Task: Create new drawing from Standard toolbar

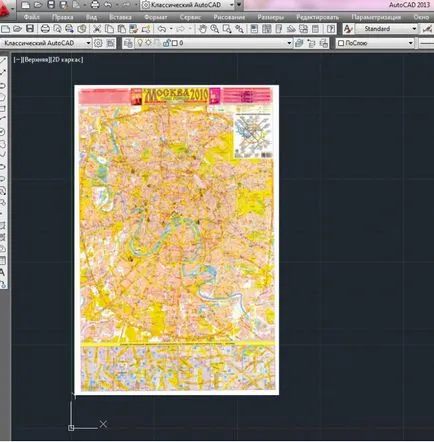Action: [5, 29]
